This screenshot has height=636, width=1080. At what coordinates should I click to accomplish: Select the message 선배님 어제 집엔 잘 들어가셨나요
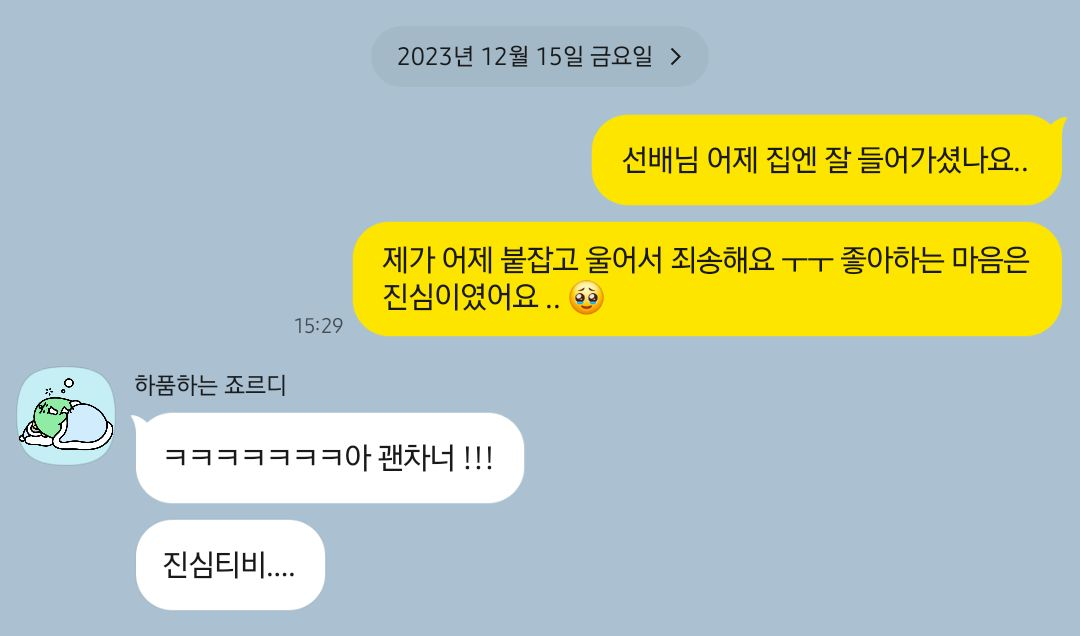click(x=827, y=160)
